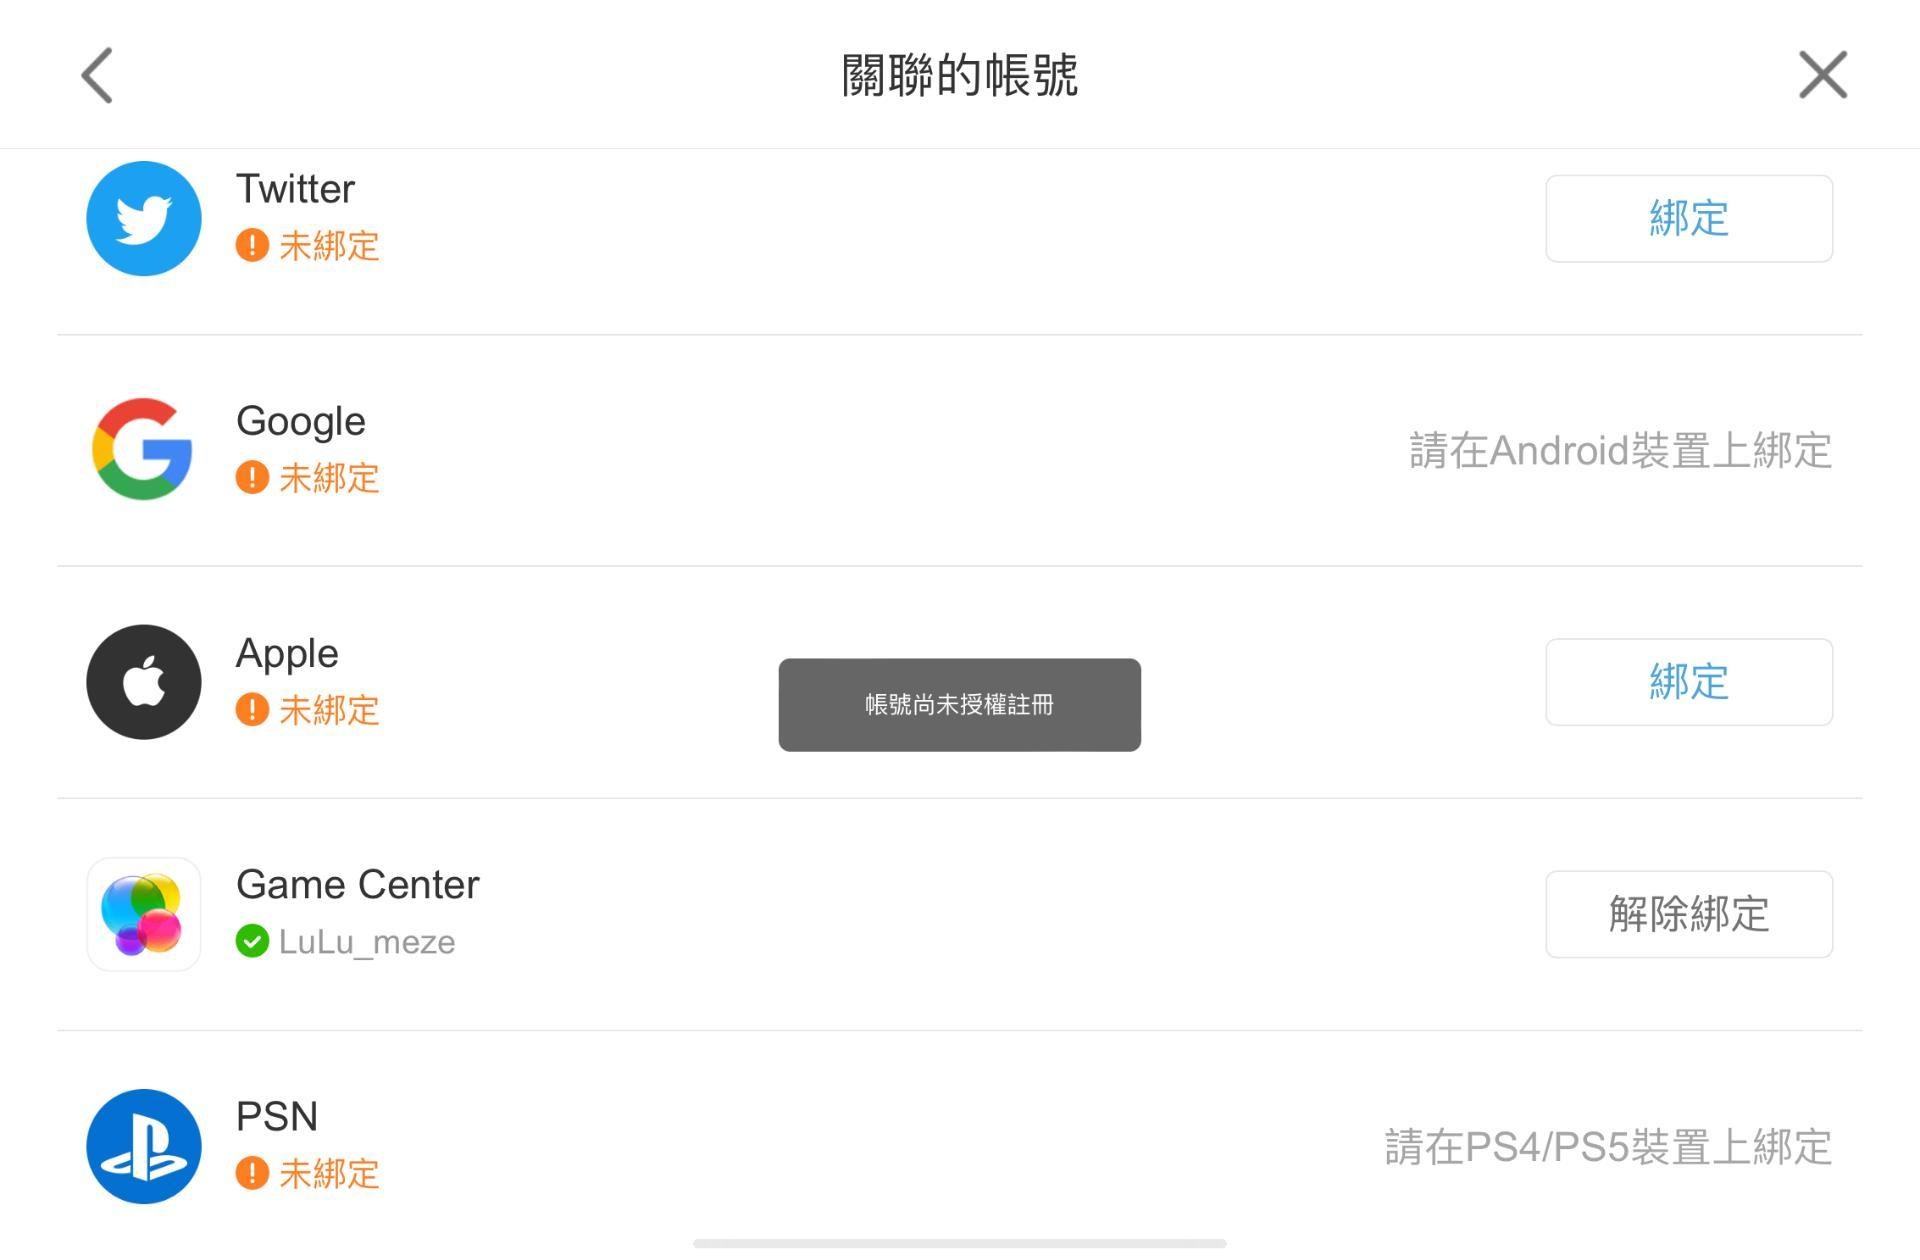The height and width of the screenshot is (1260, 1920).
Task: Tap the Game Center bubbles icon
Action: click(x=144, y=914)
